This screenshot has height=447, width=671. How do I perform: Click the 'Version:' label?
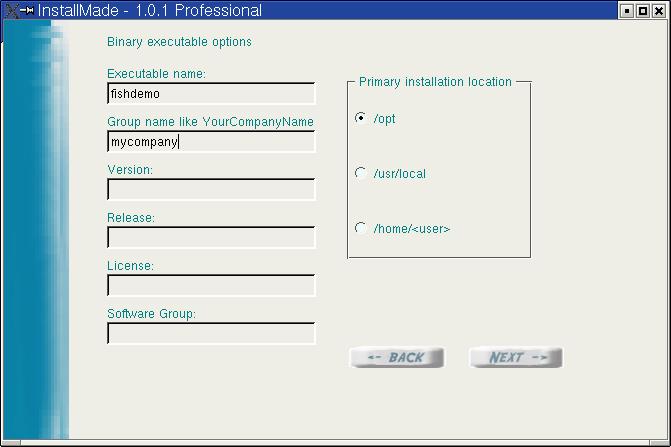click(x=130, y=169)
